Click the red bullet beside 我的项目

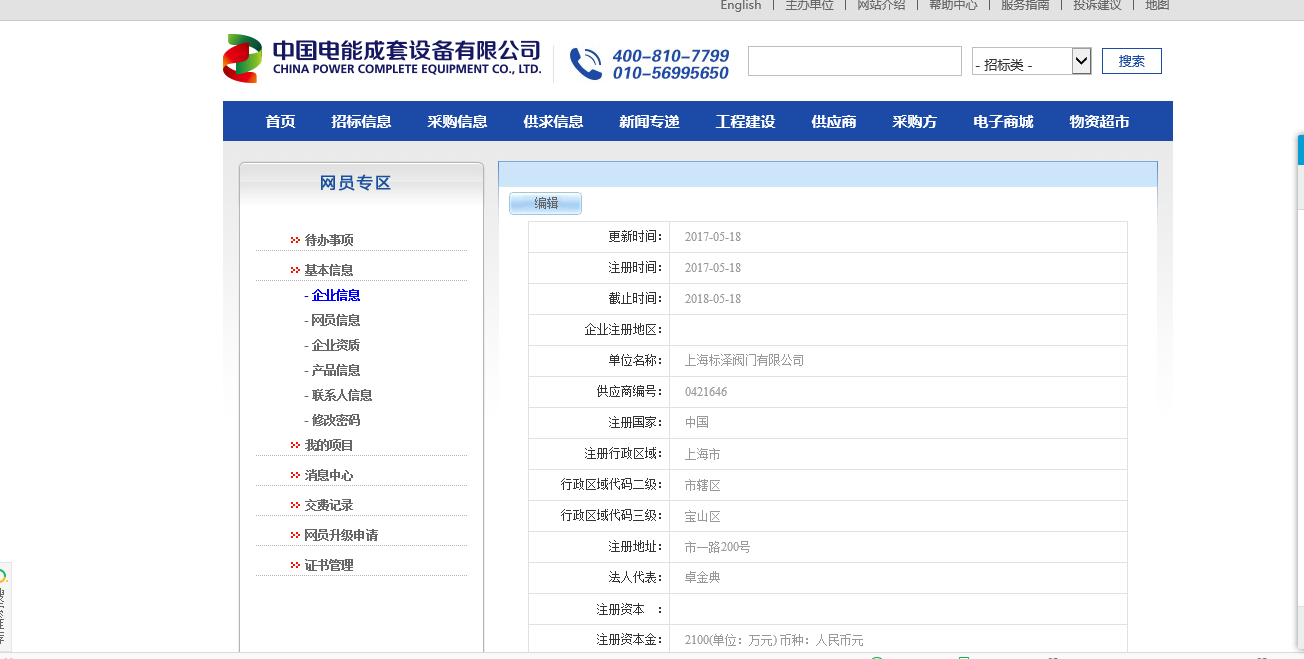pyautogui.click(x=295, y=445)
